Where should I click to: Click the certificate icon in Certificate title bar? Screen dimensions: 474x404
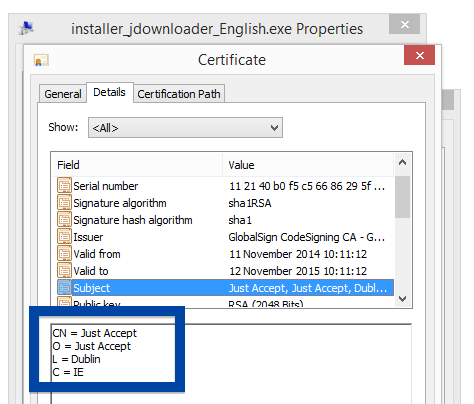coord(41,60)
